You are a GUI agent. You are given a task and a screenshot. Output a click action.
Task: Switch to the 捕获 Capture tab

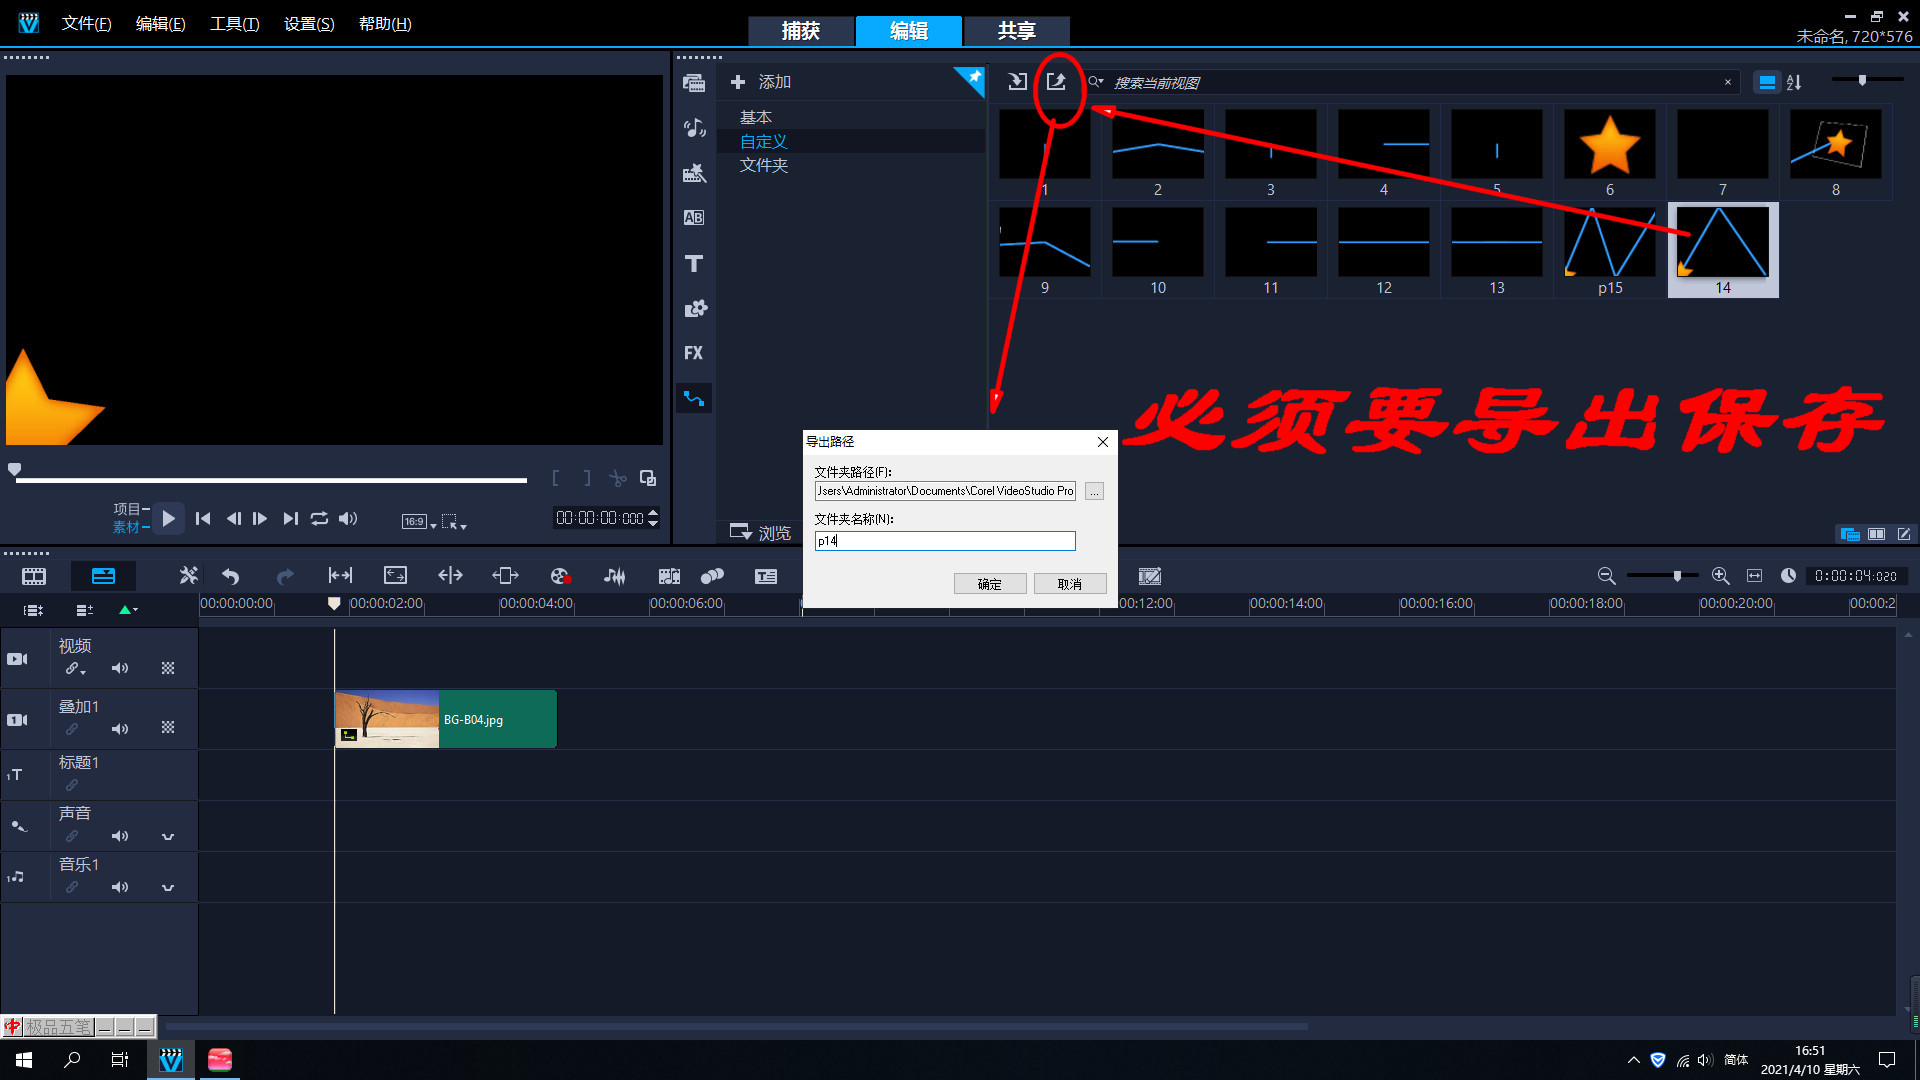pos(803,29)
